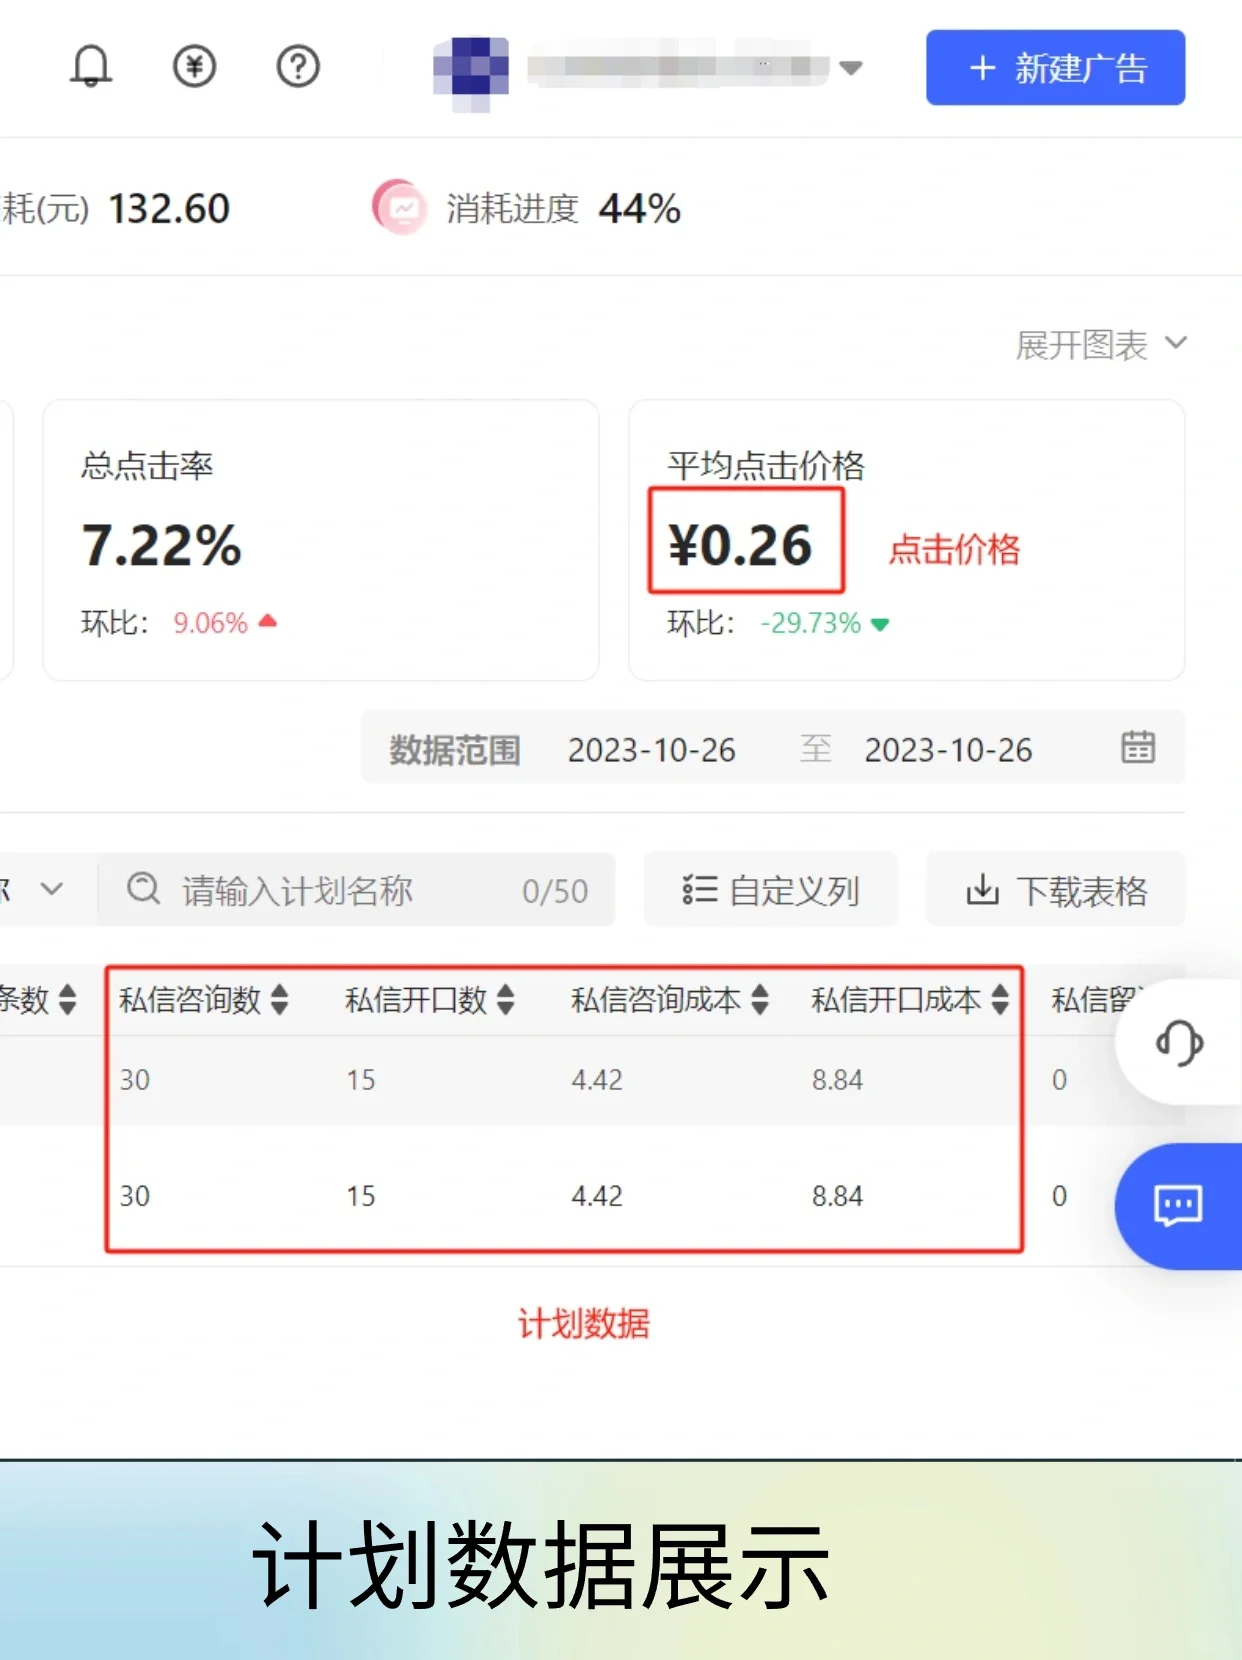
Task: Open the calendar date picker icon
Action: click(x=1137, y=748)
